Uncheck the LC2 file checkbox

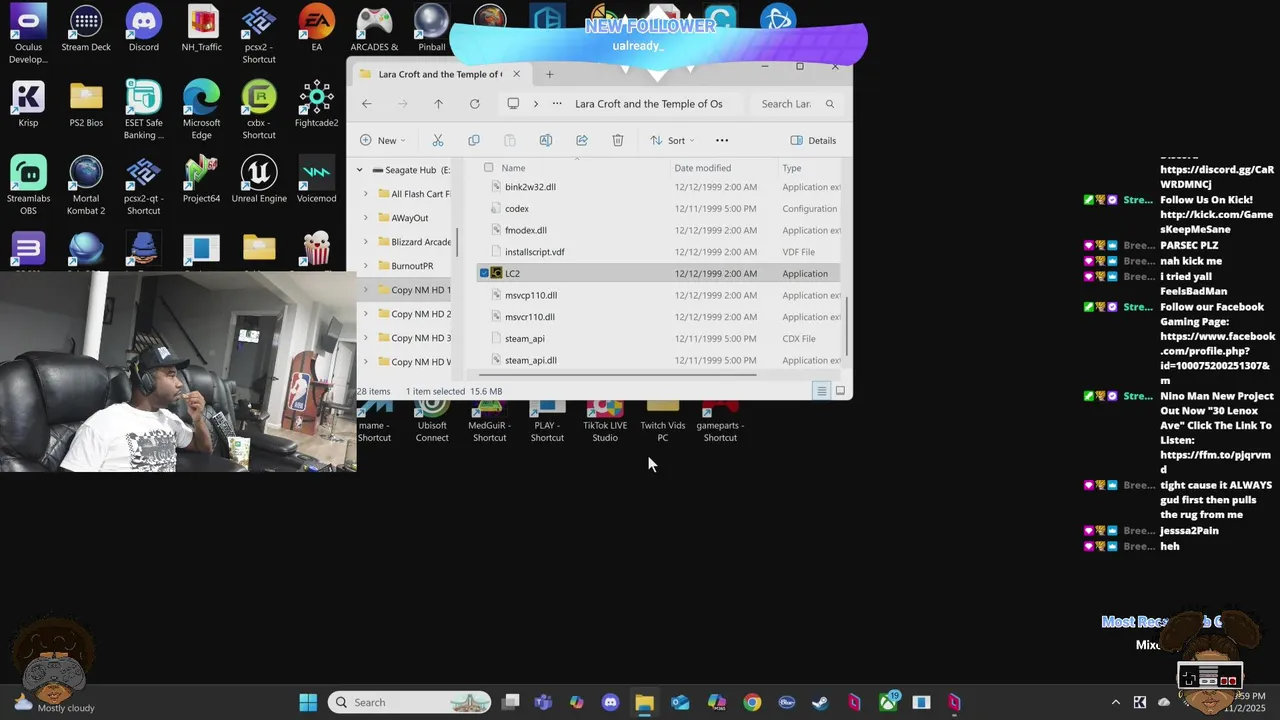(x=484, y=273)
